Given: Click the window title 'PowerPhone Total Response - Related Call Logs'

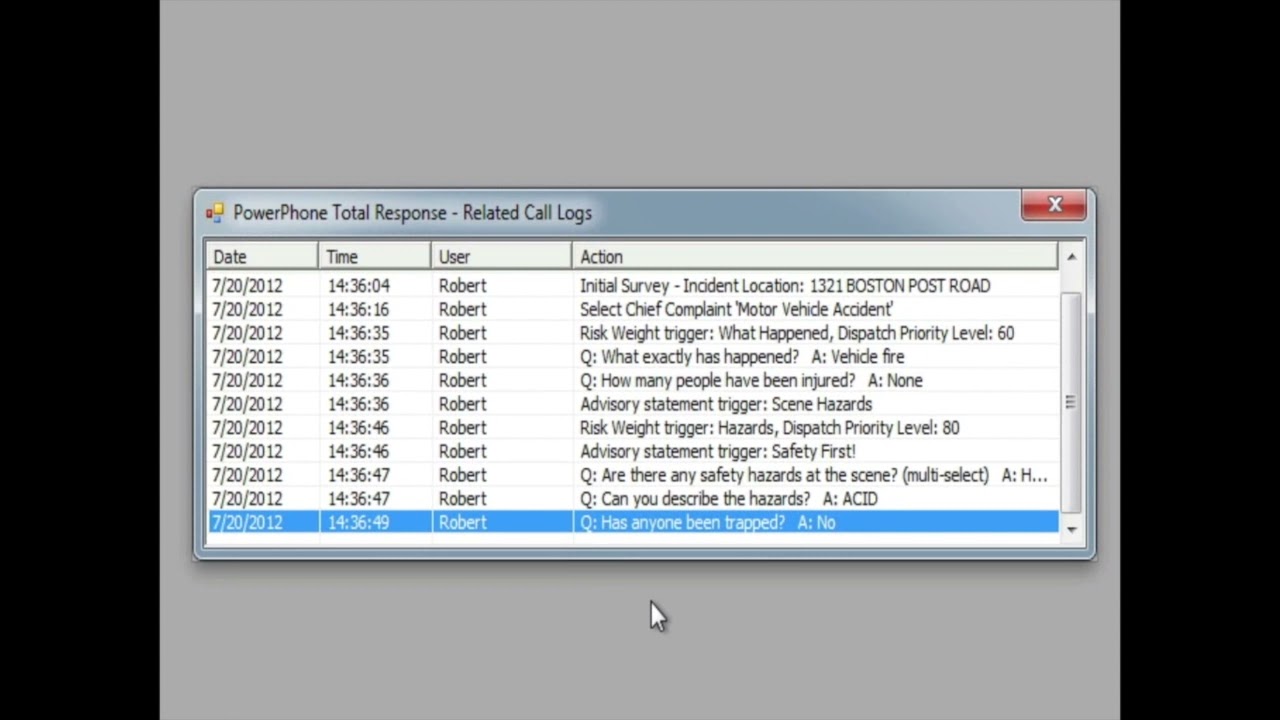Looking at the screenshot, I should point(412,213).
